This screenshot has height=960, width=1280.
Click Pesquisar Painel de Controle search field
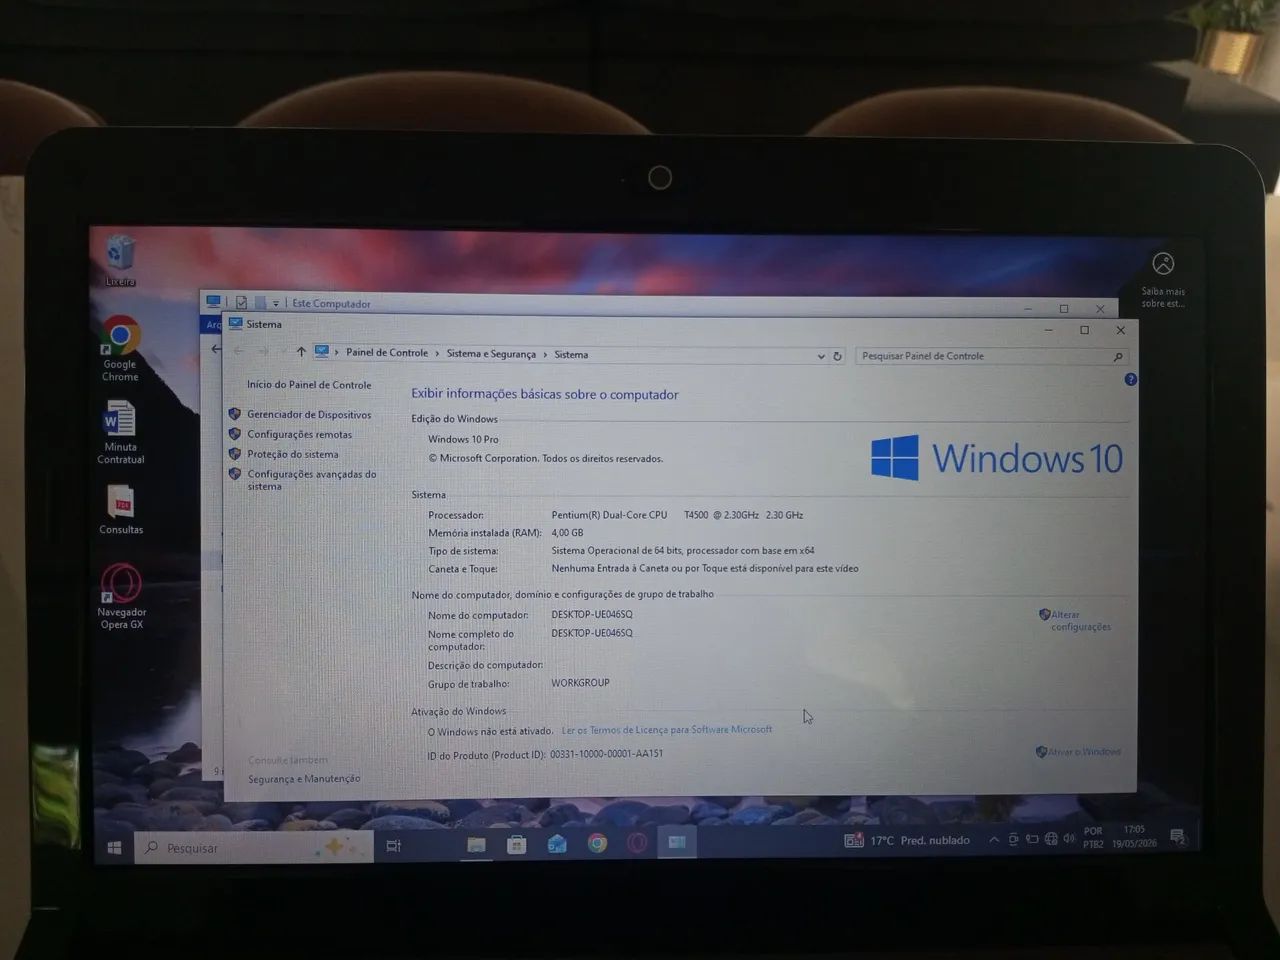pos(992,356)
